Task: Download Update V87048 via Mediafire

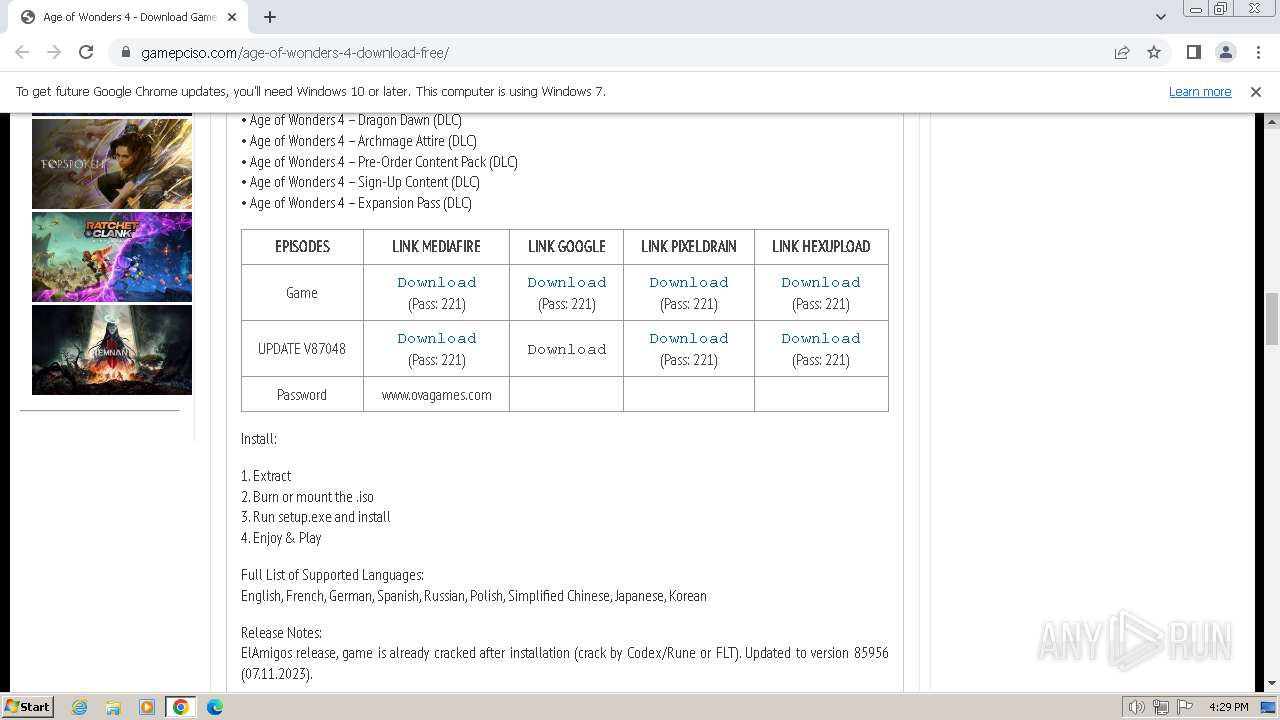Action: click(x=436, y=338)
